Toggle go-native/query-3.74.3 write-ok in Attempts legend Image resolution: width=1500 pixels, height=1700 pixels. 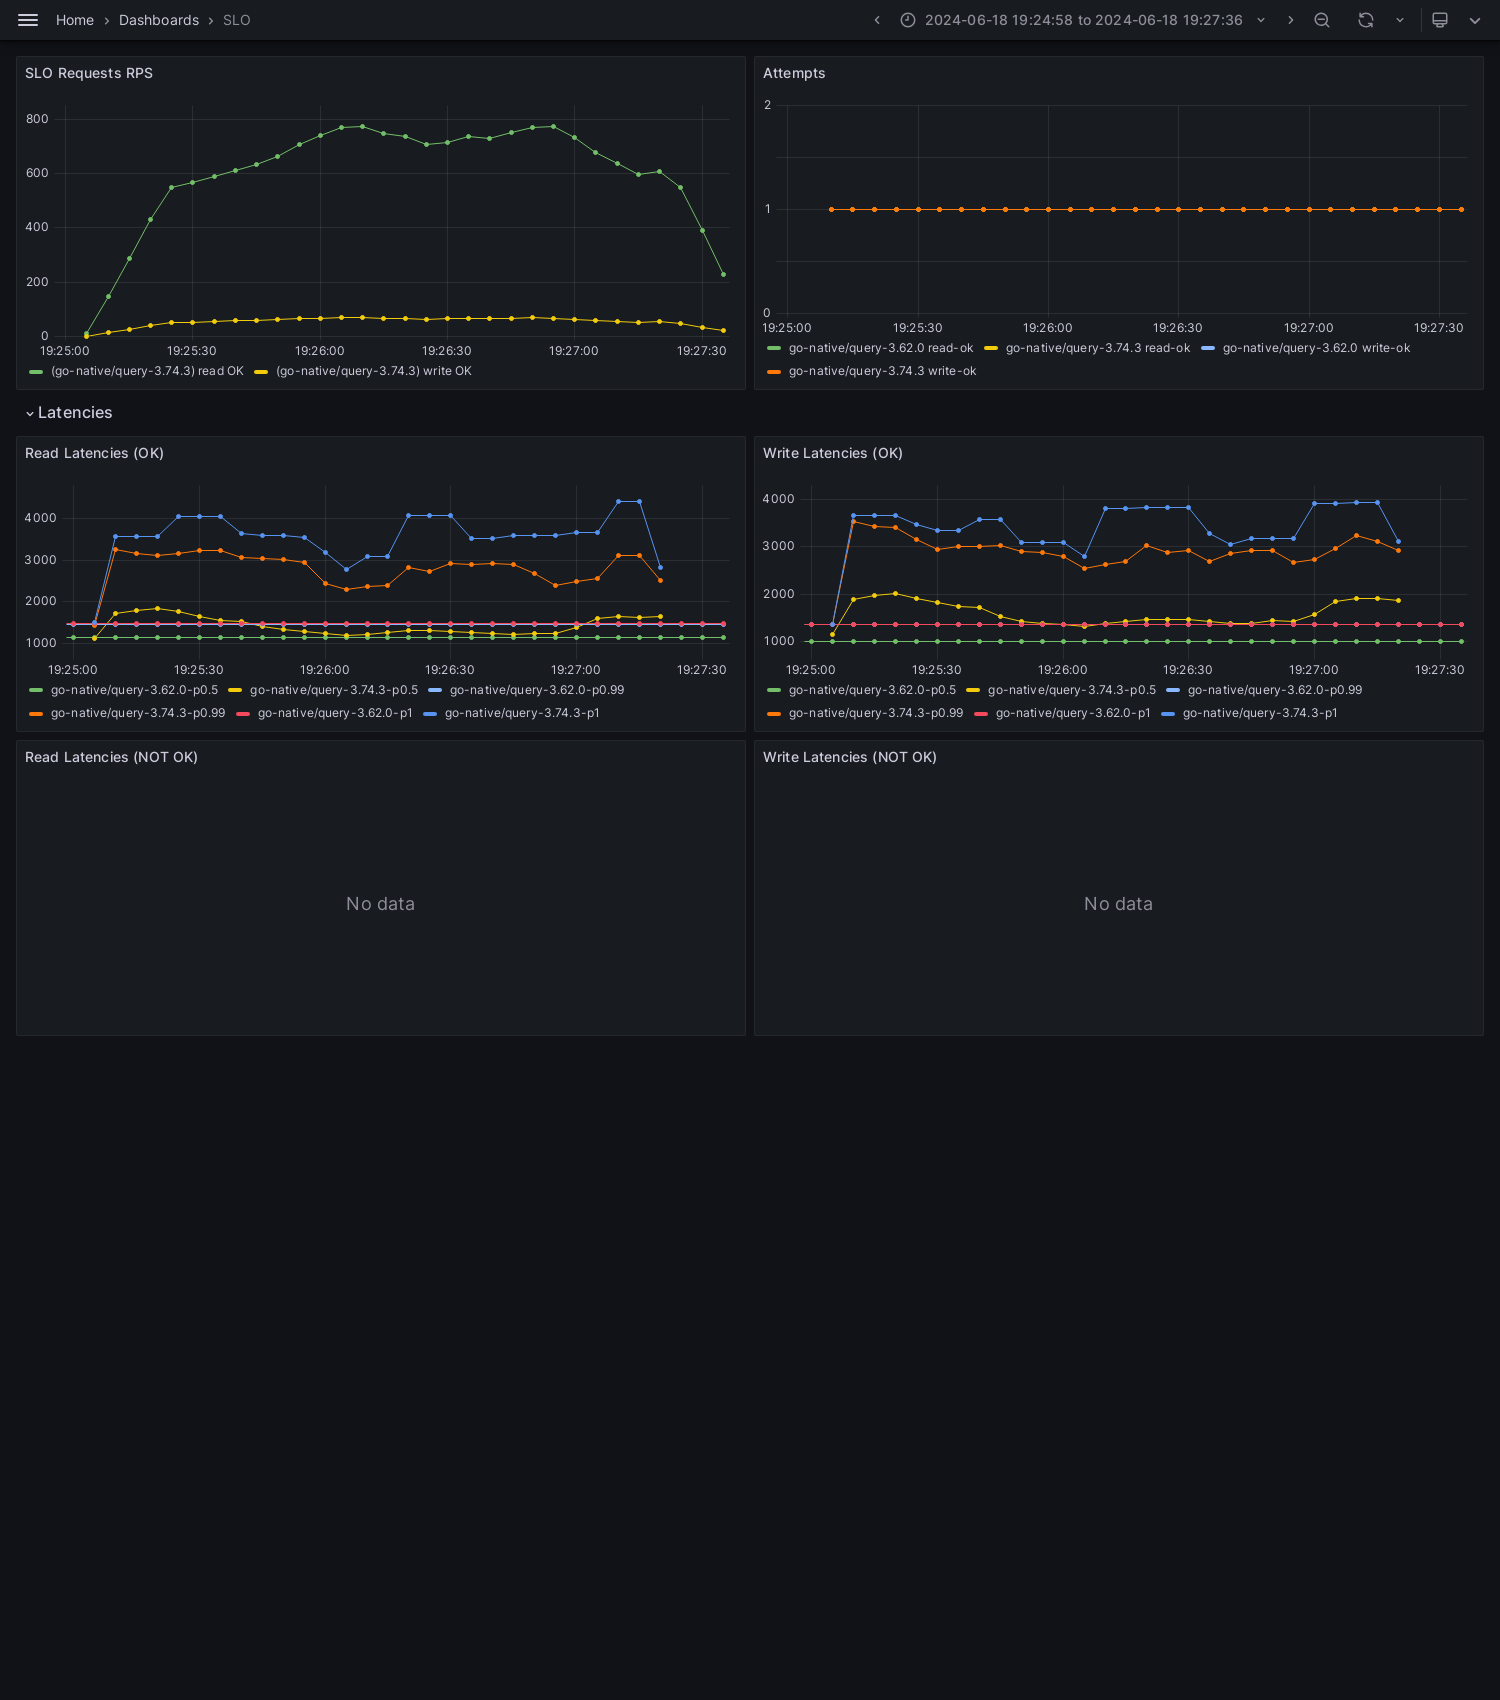pyautogui.click(x=882, y=371)
